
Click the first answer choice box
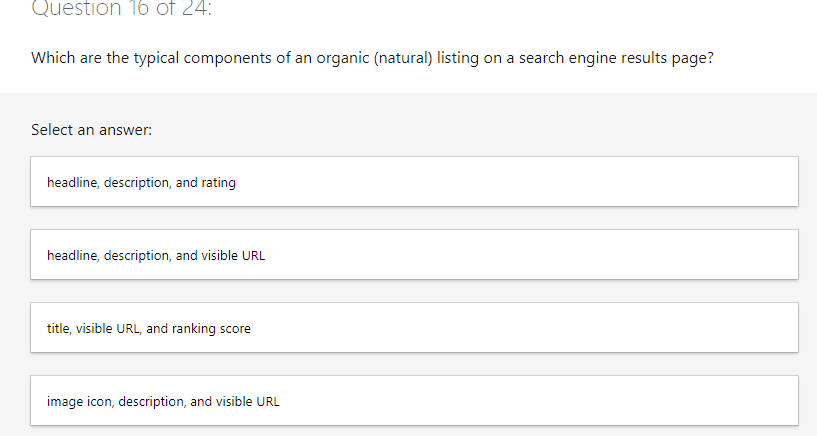(x=414, y=182)
